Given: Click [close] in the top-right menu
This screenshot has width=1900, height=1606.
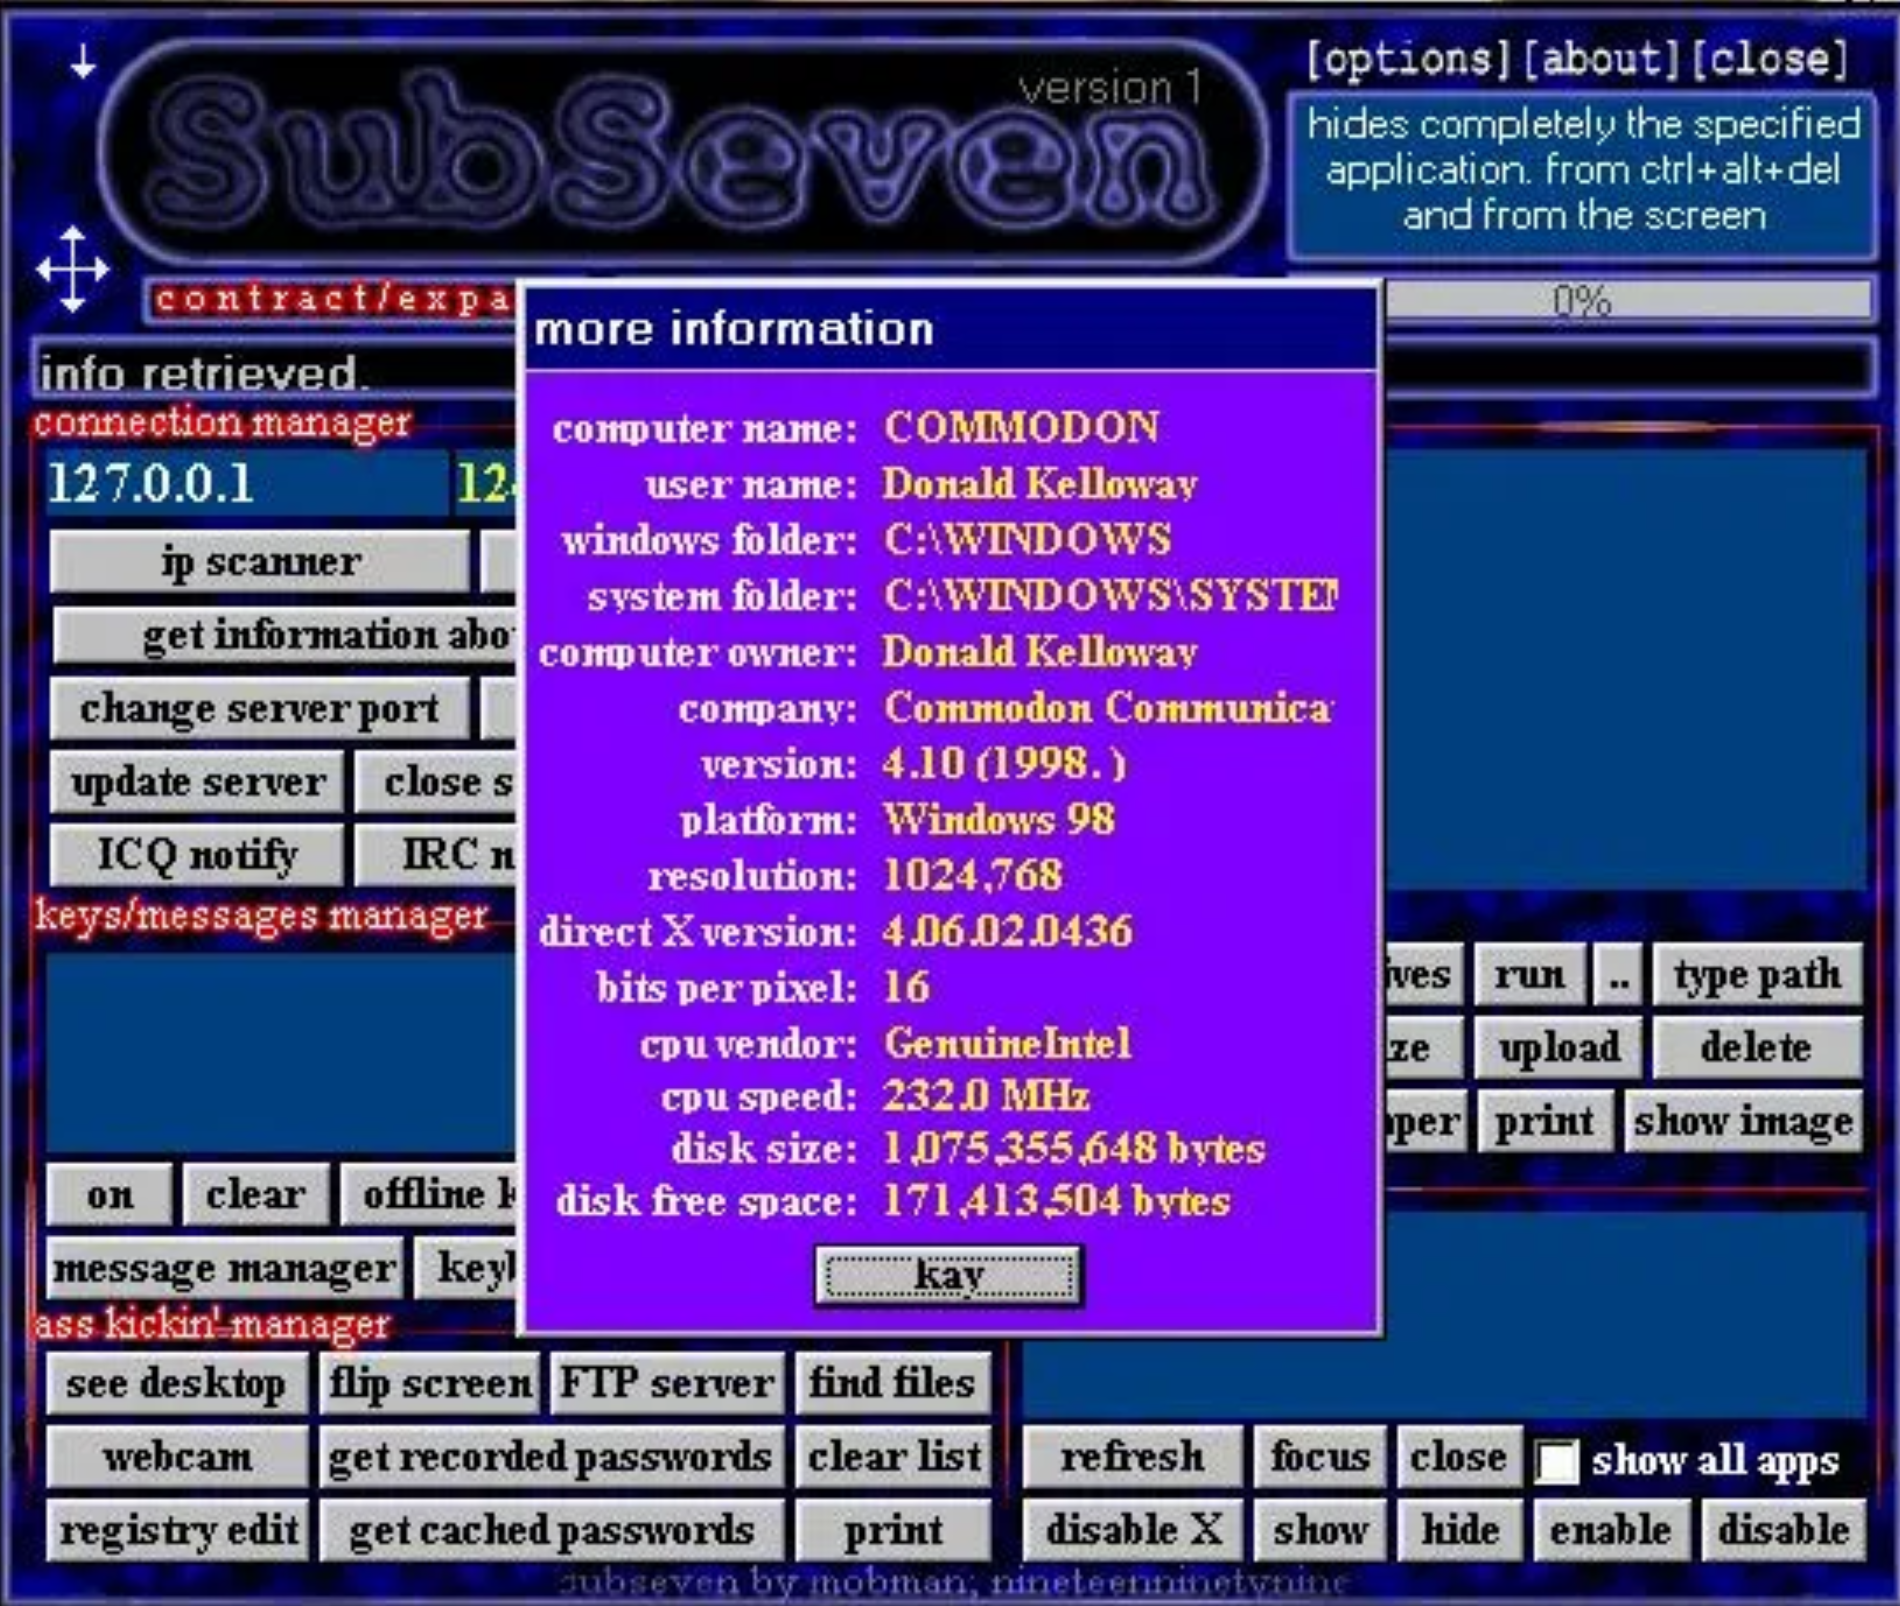Looking at the screenshot, I should point(1769,59).
